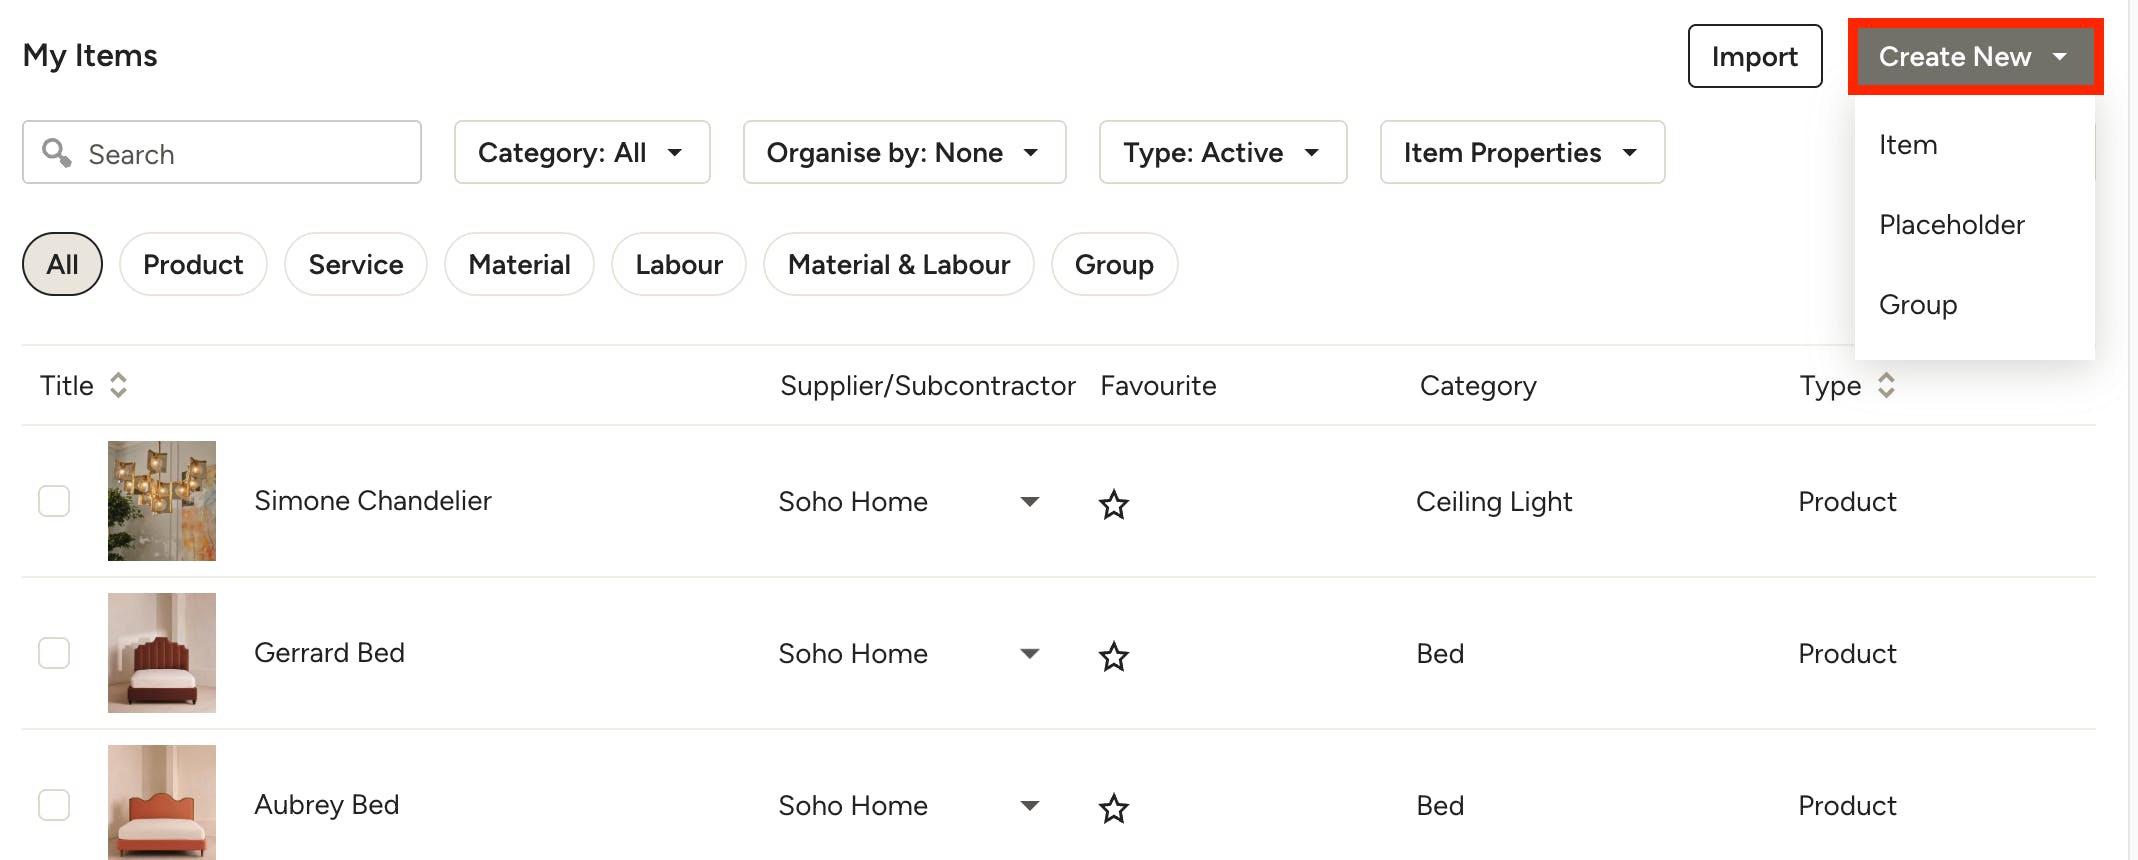Expand the Category: All filter

click(x=582, y=152)
